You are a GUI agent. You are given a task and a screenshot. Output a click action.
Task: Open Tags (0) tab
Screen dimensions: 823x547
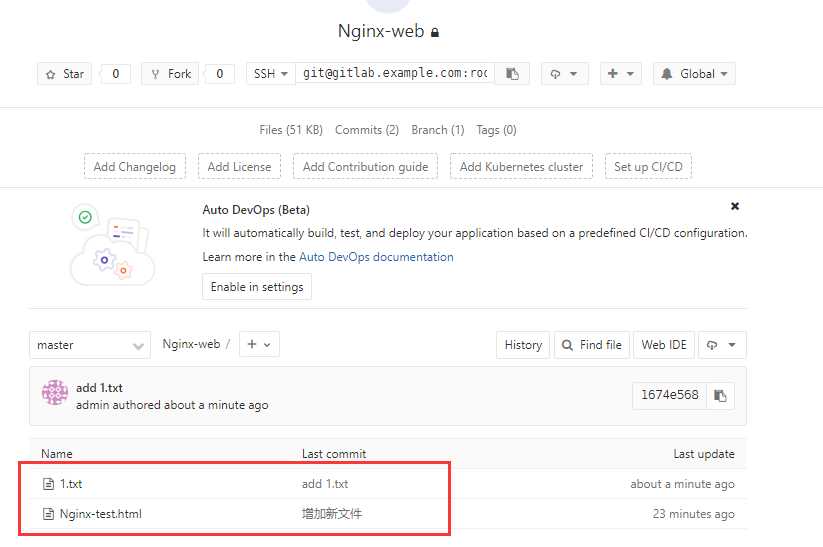coord(496,130)
